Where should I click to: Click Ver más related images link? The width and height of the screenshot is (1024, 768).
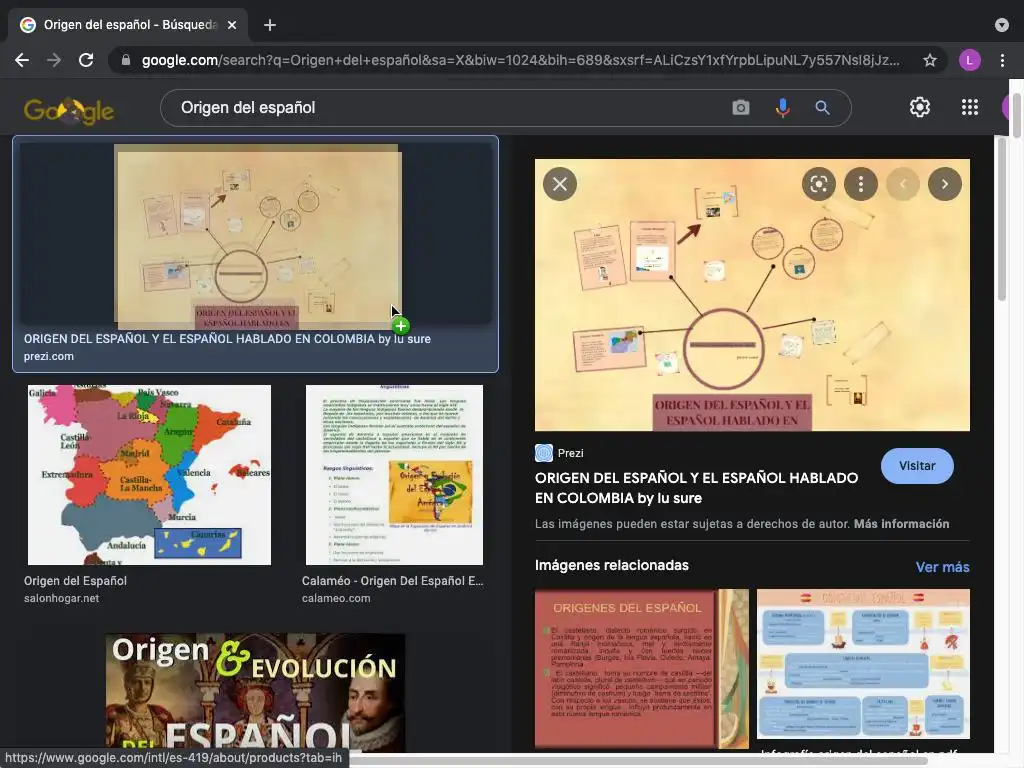tap(942, 567)
